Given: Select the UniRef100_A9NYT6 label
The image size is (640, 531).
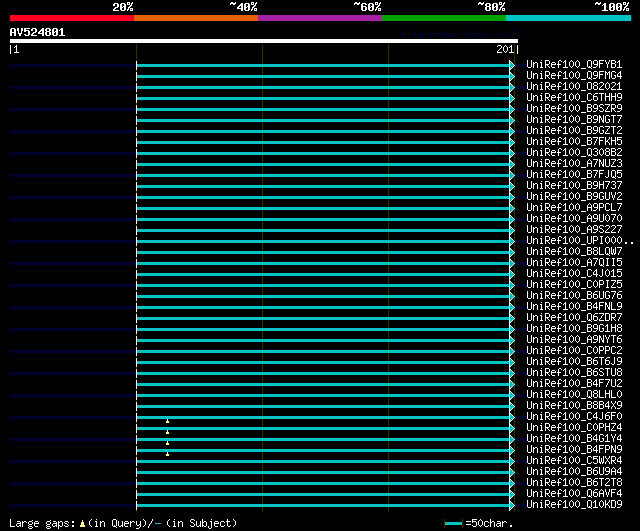Looking at the screenshot, I should [x=574, y=340].
